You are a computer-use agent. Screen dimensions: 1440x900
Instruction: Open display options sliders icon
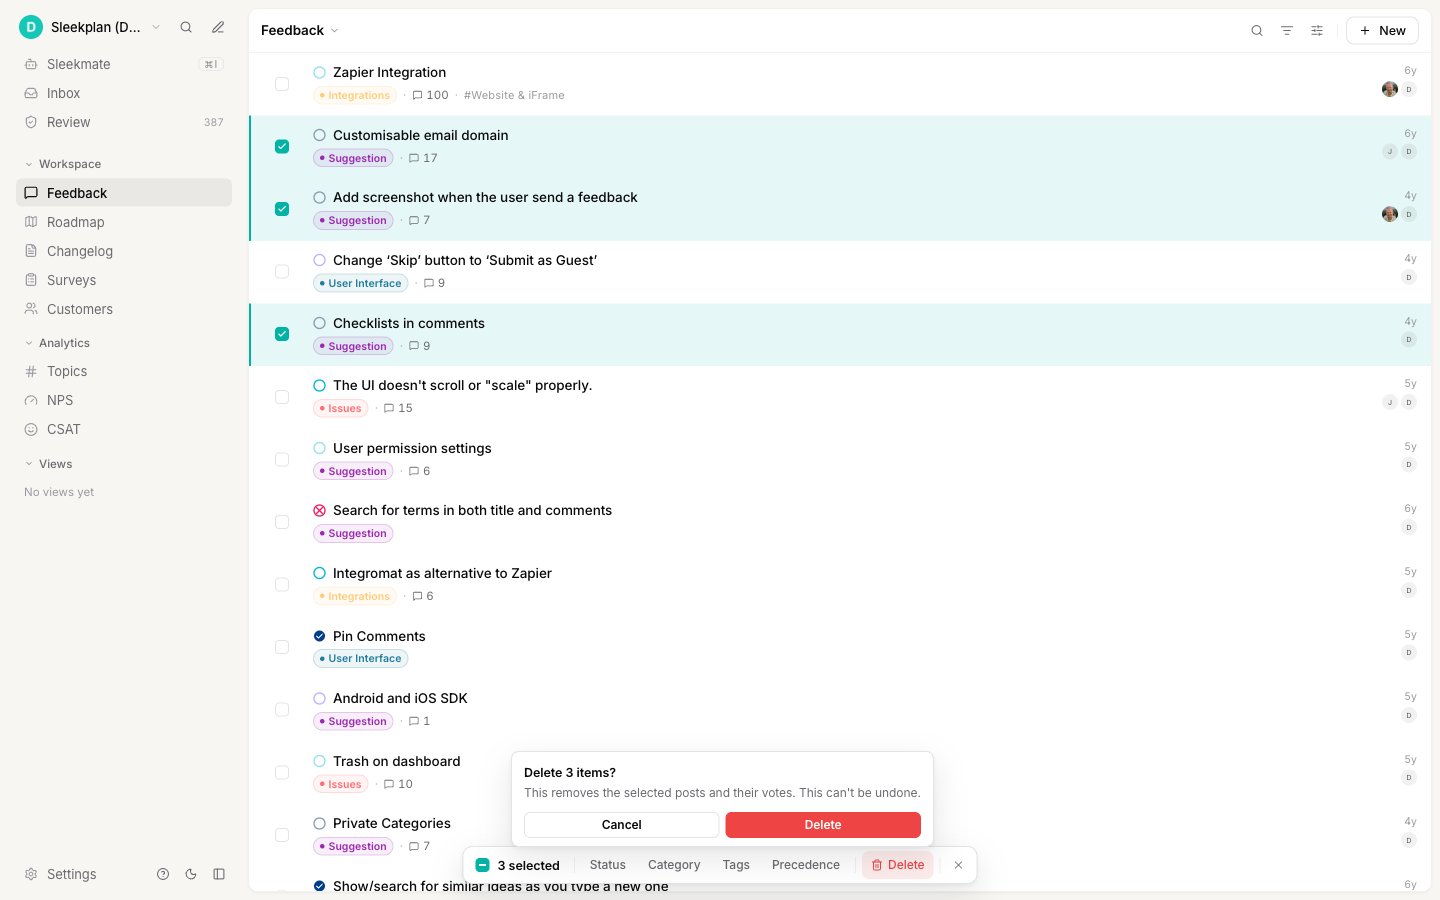(1317, 31)
